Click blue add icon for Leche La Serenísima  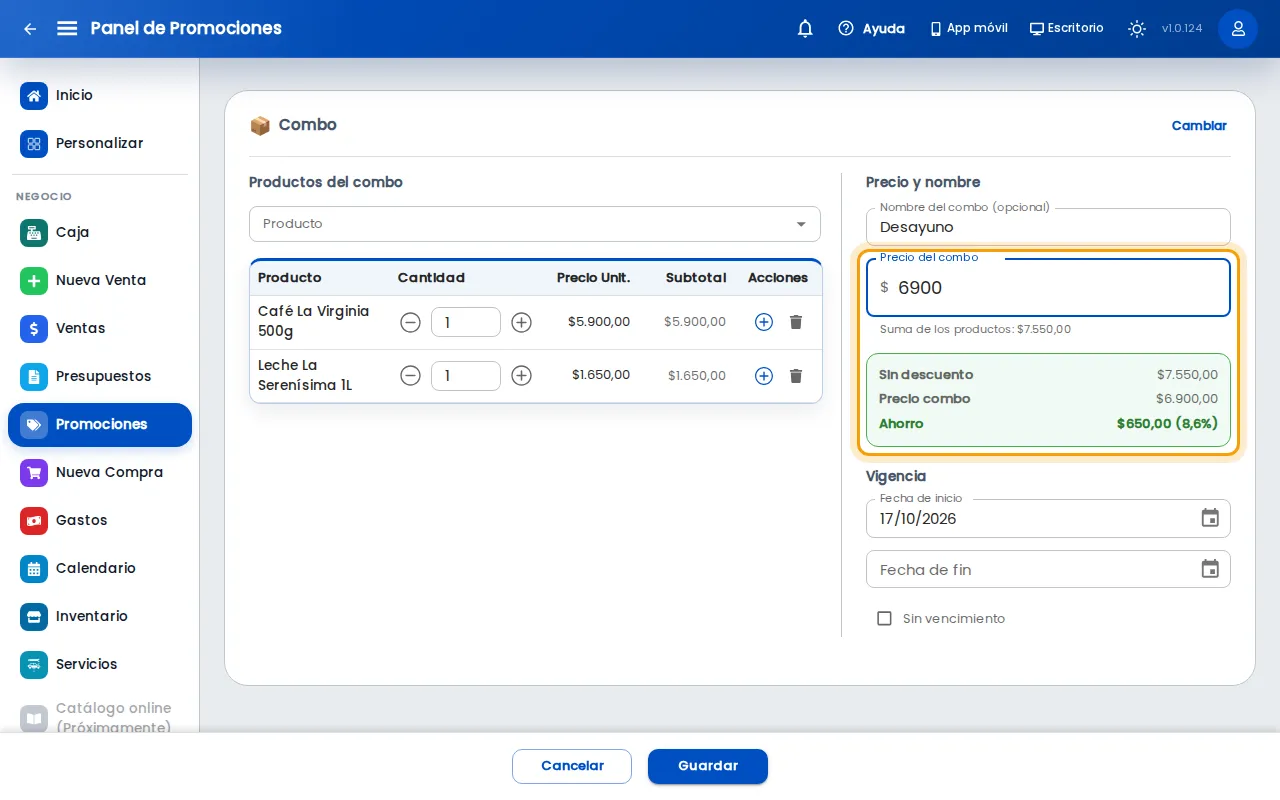click(764, 376)
